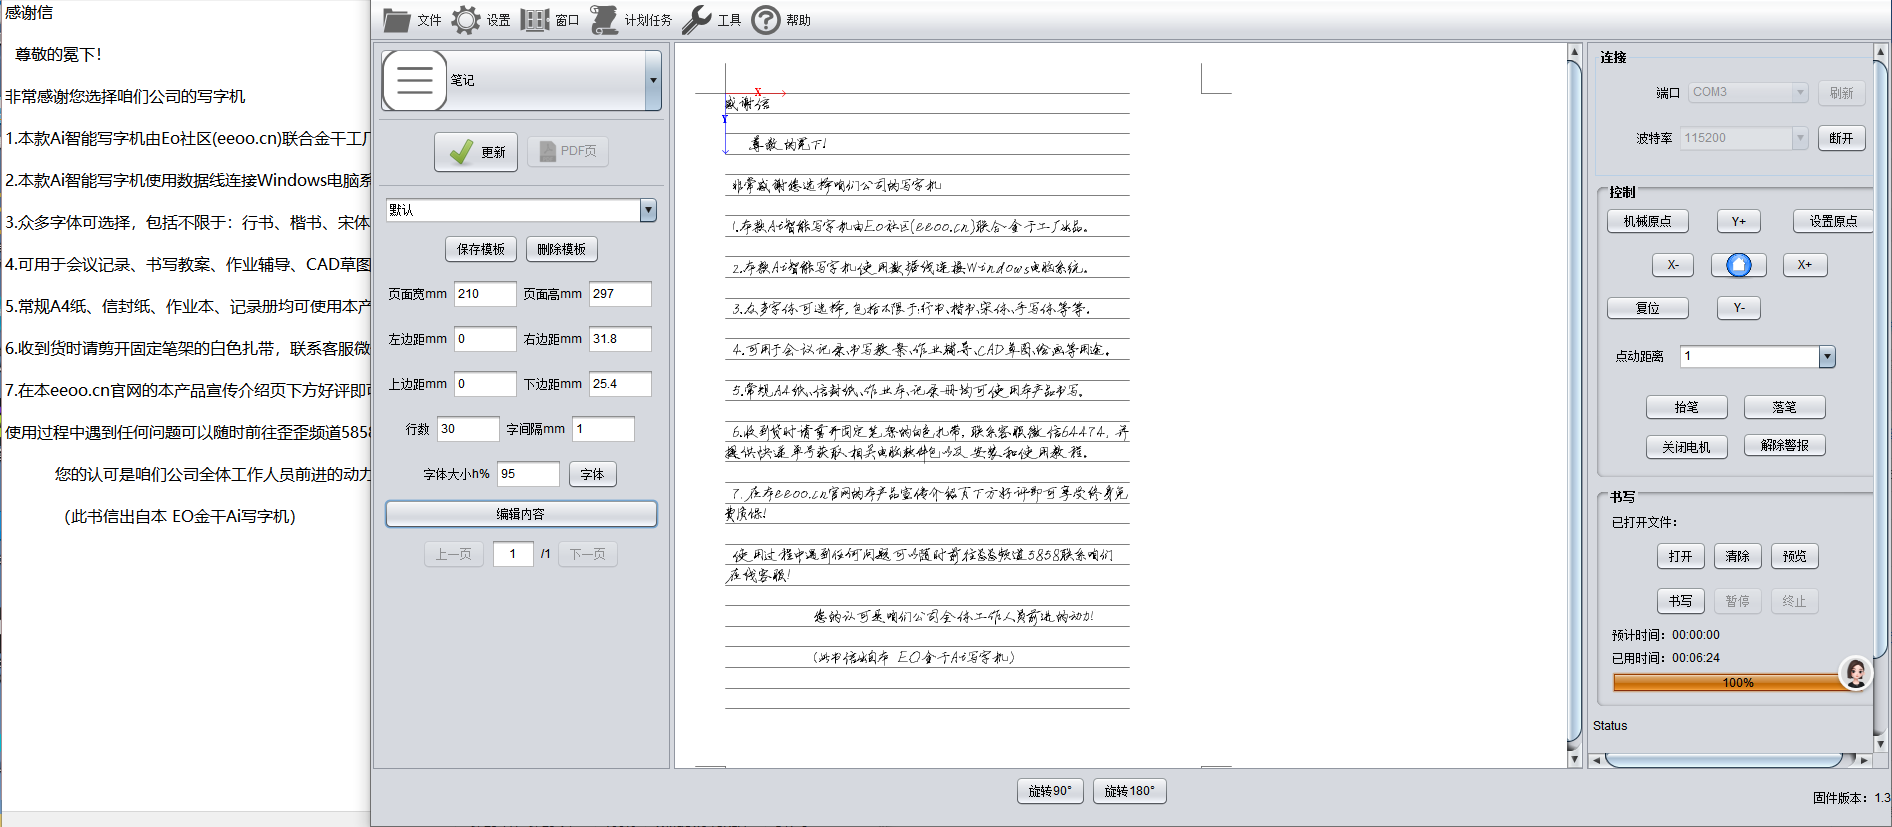Open the 工具 wrench icon menu
The image size is (1892, 827).
point(697,20)
